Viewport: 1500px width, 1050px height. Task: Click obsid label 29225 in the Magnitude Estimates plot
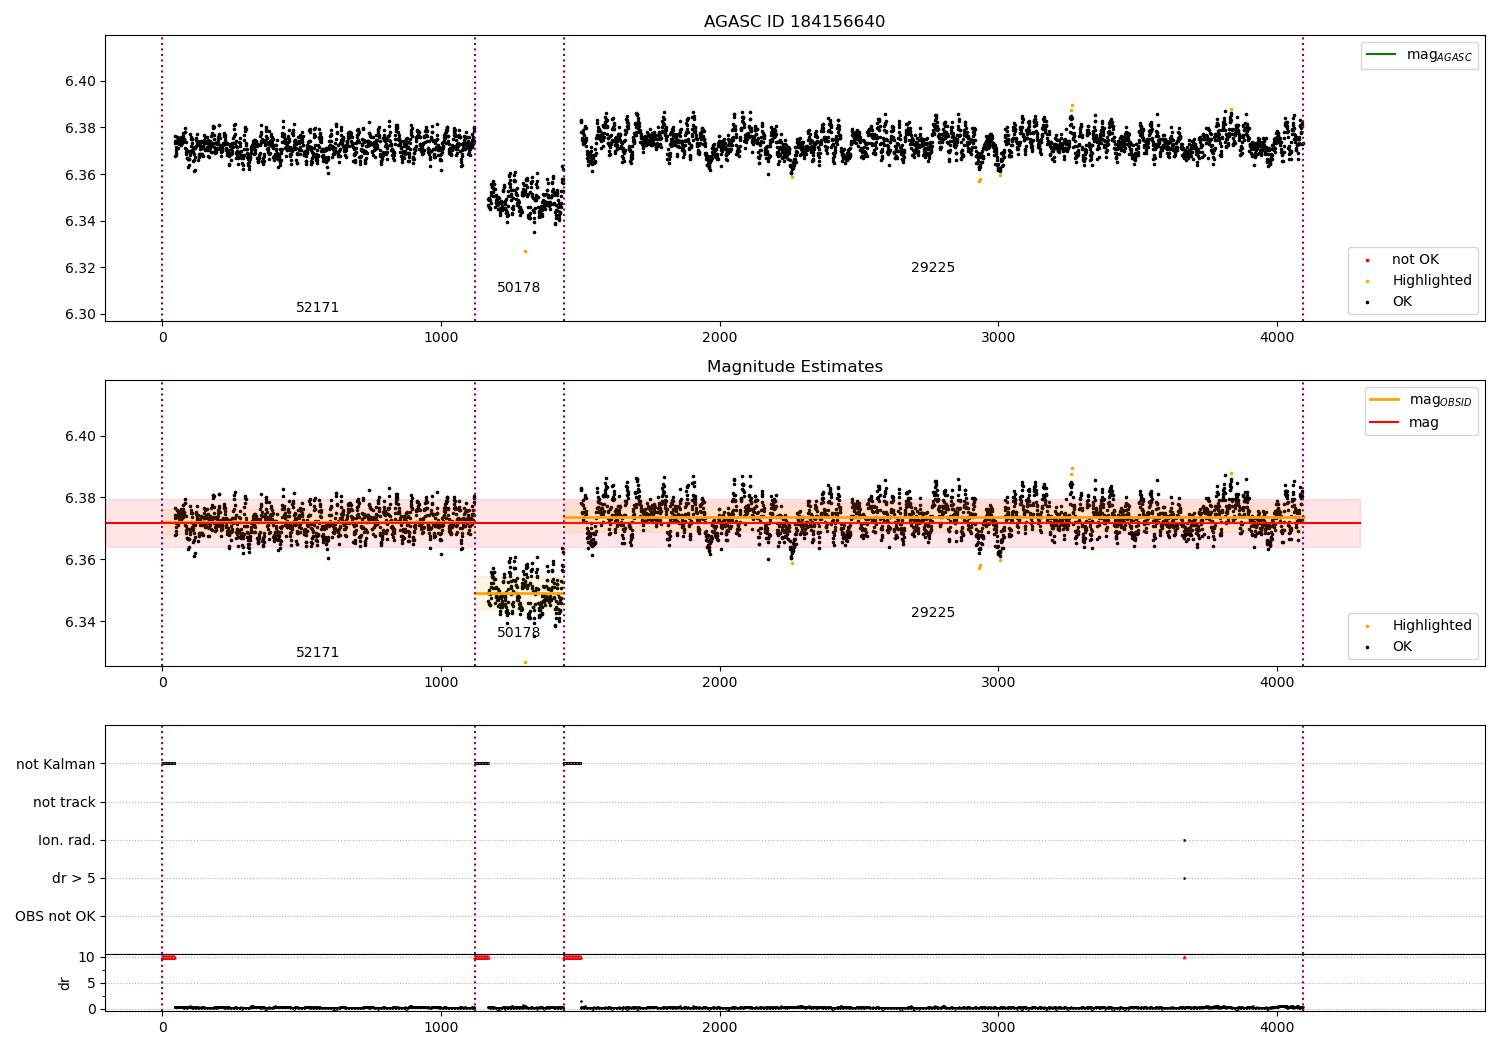pyautogui.click(x=932, y=612)
